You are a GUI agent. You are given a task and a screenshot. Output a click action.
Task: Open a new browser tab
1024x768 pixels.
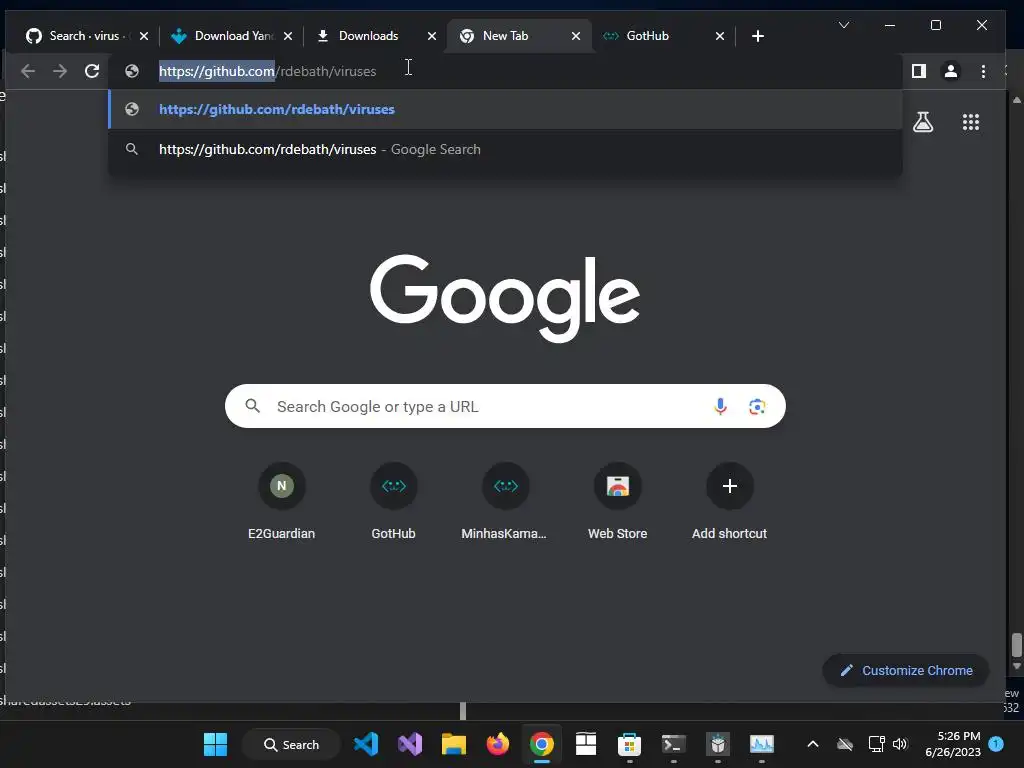tap(758, 36)
